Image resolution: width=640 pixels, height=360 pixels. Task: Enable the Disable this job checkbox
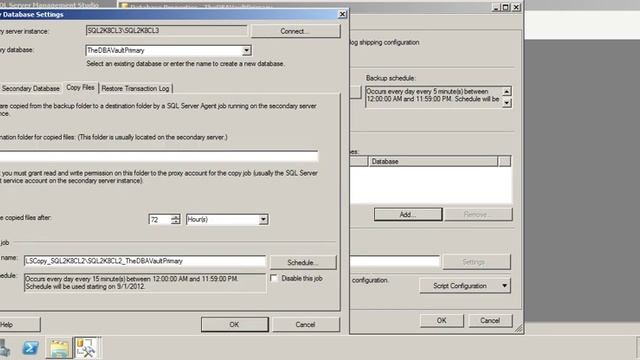[x=274, y=278]
